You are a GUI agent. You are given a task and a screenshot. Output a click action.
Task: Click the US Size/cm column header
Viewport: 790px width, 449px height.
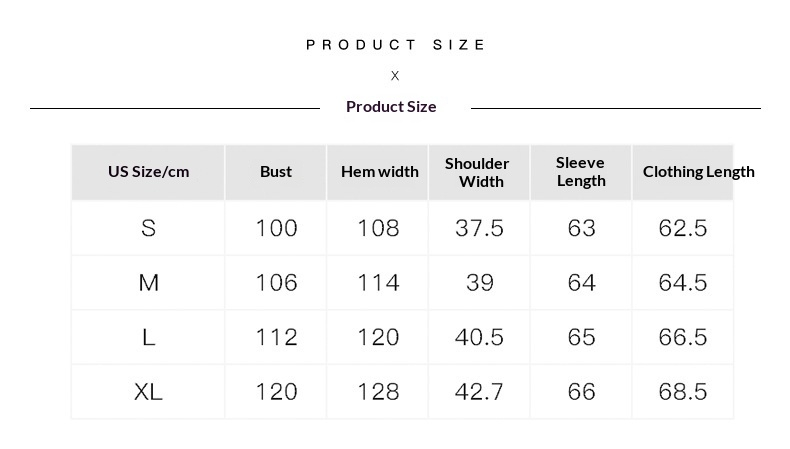point(148,172)
